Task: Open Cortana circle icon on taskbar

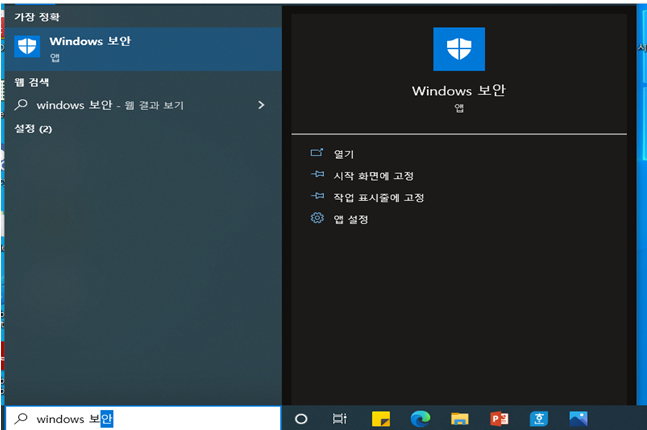Action: tap(301, 419)
